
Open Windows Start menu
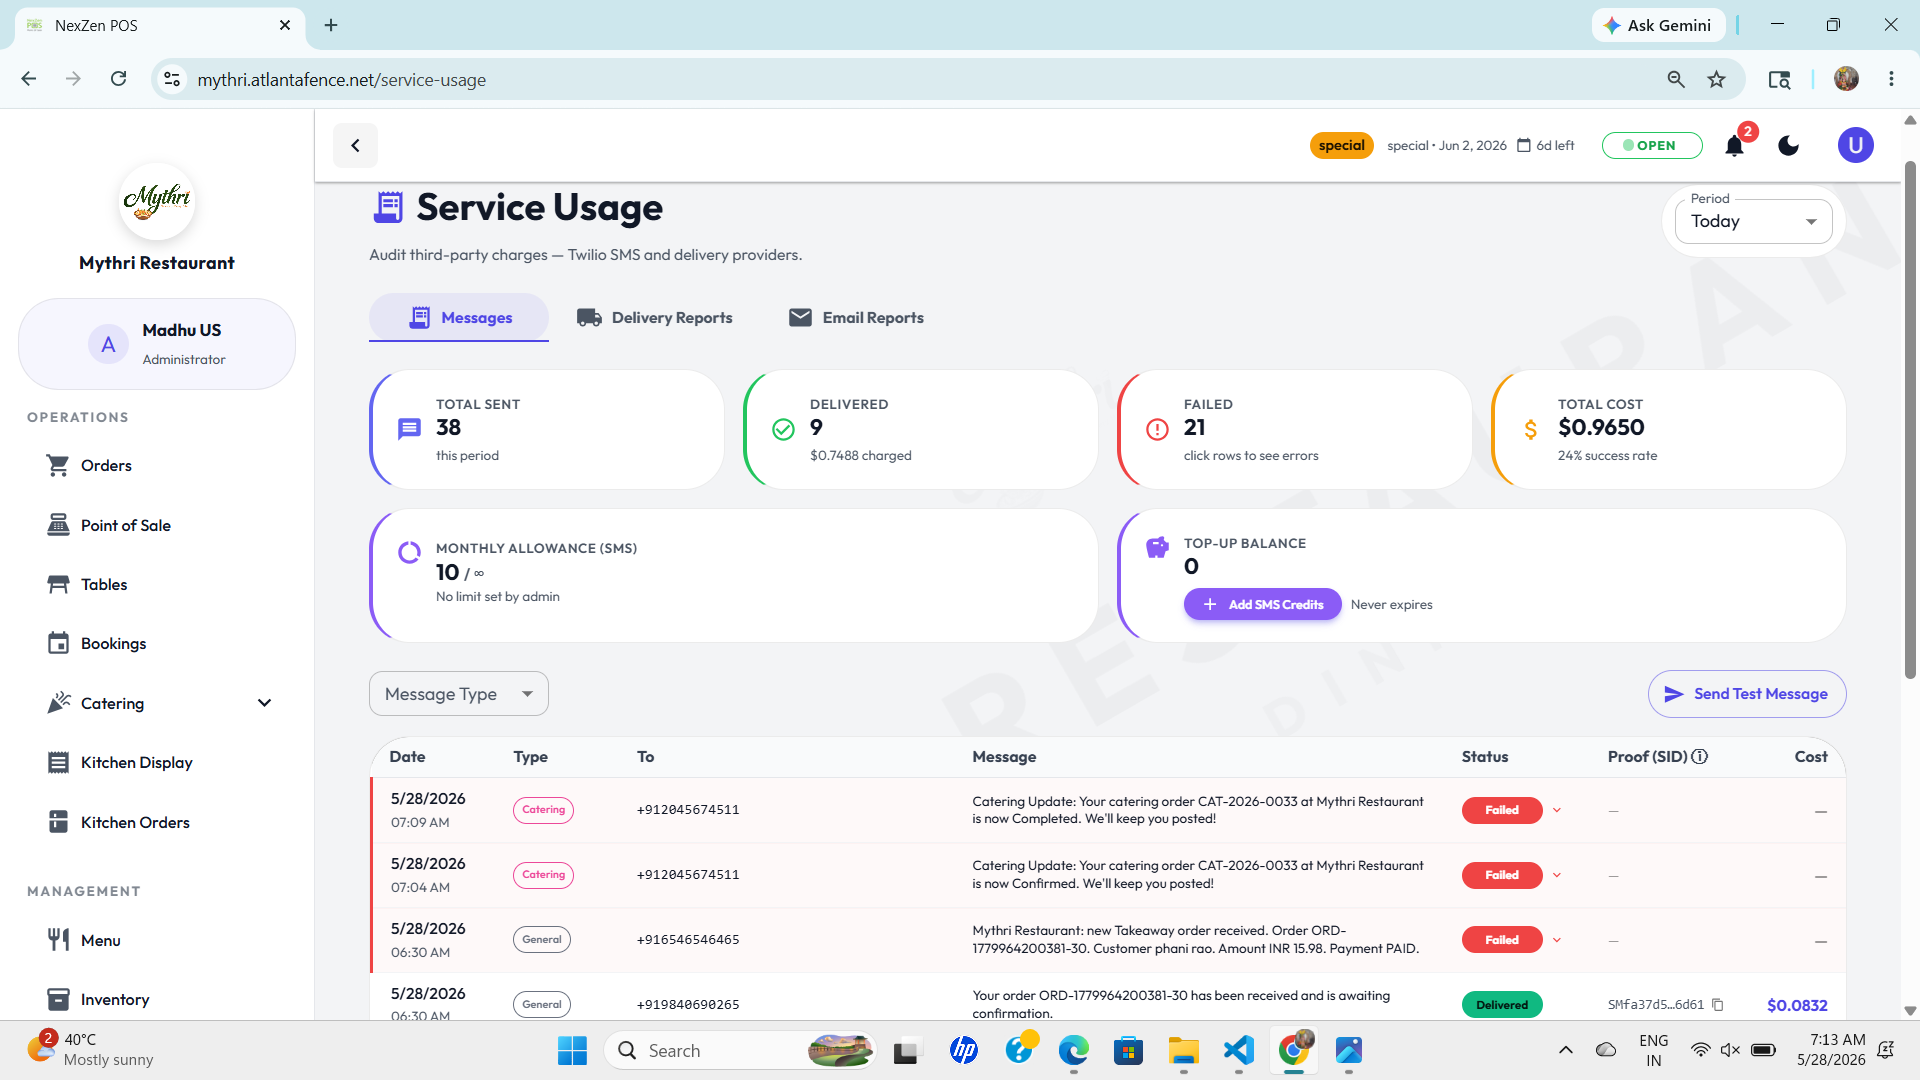(572, 1051)
